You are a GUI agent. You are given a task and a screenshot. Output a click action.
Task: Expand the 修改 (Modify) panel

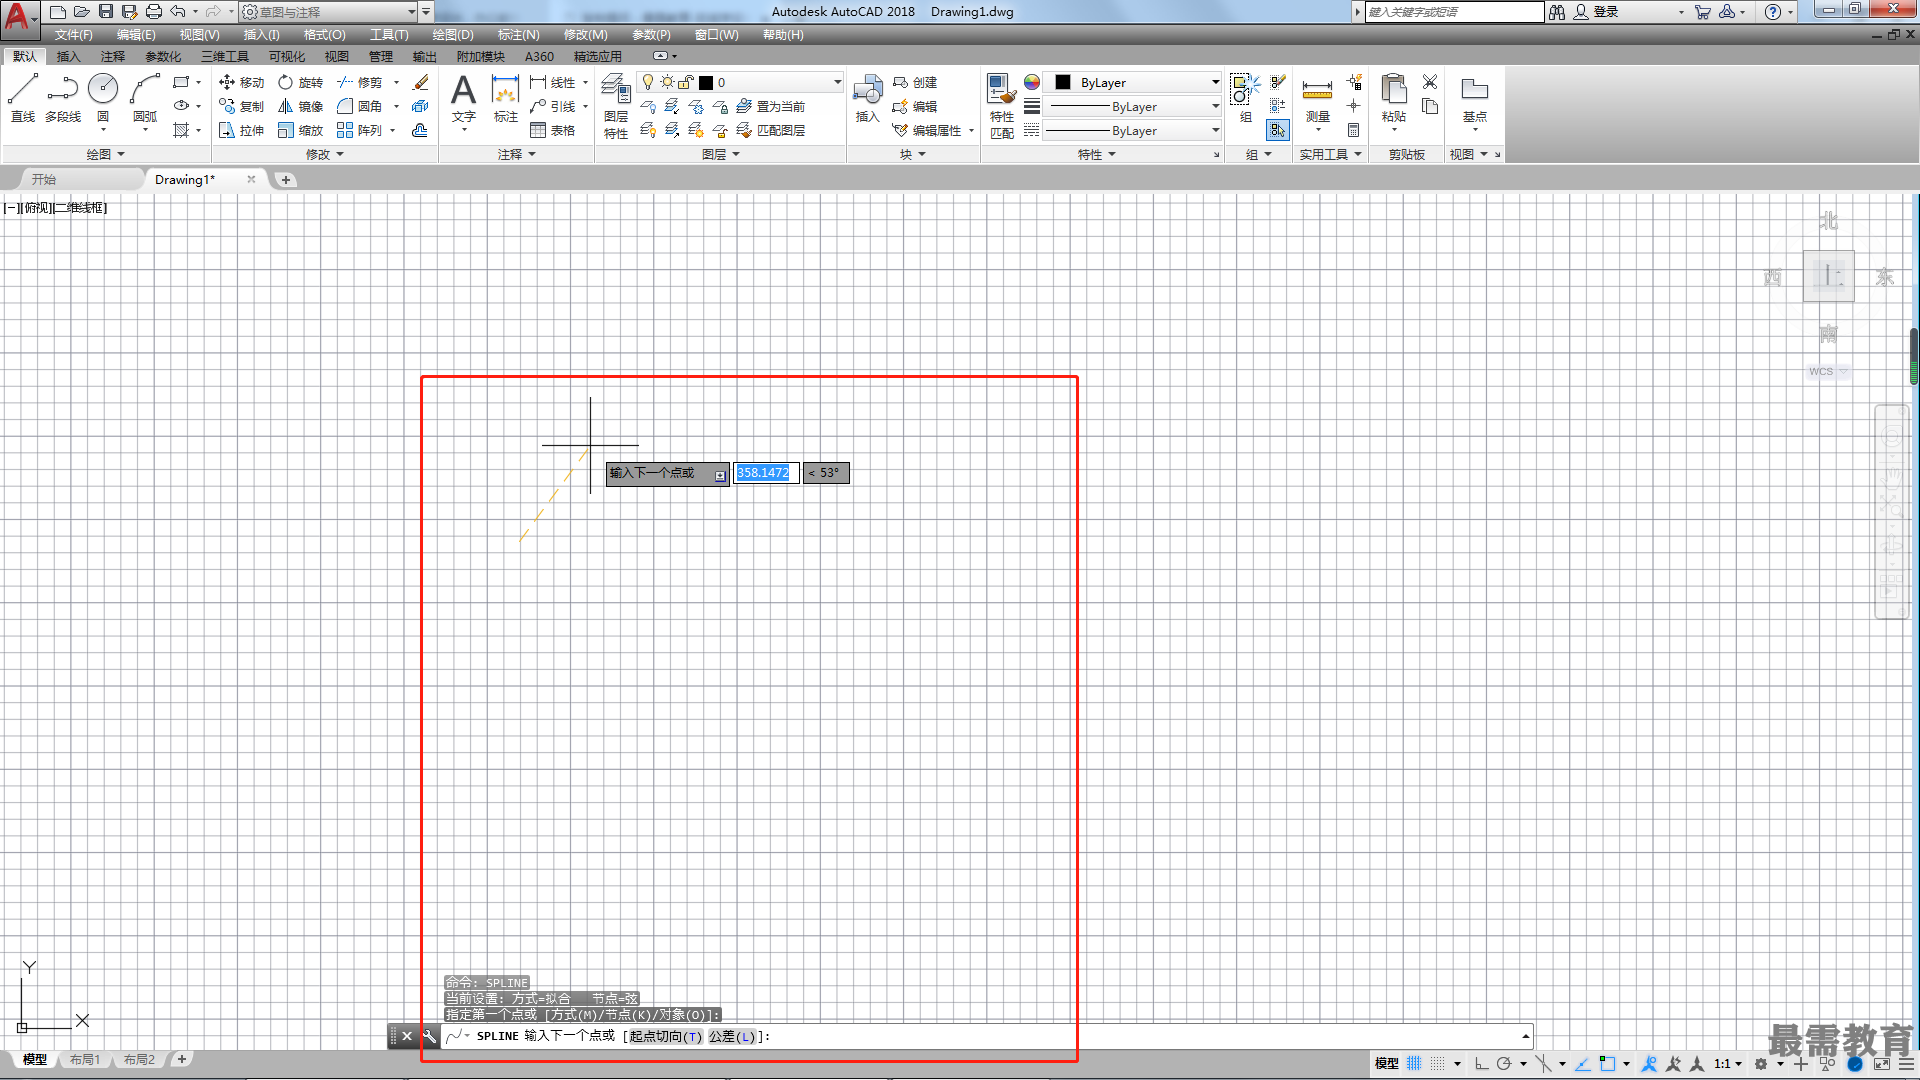324,154
